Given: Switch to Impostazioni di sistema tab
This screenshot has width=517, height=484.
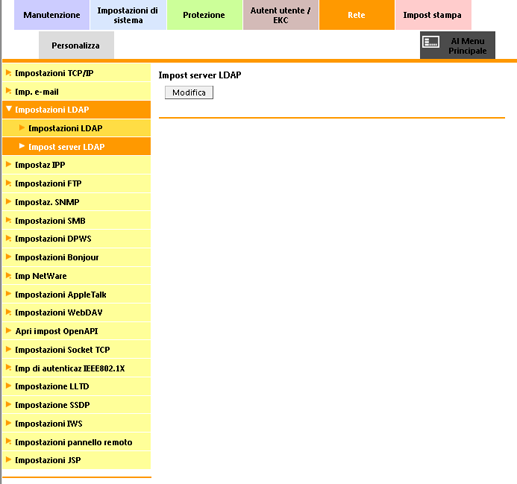Looking at the screenshot, I should (128, 15).
